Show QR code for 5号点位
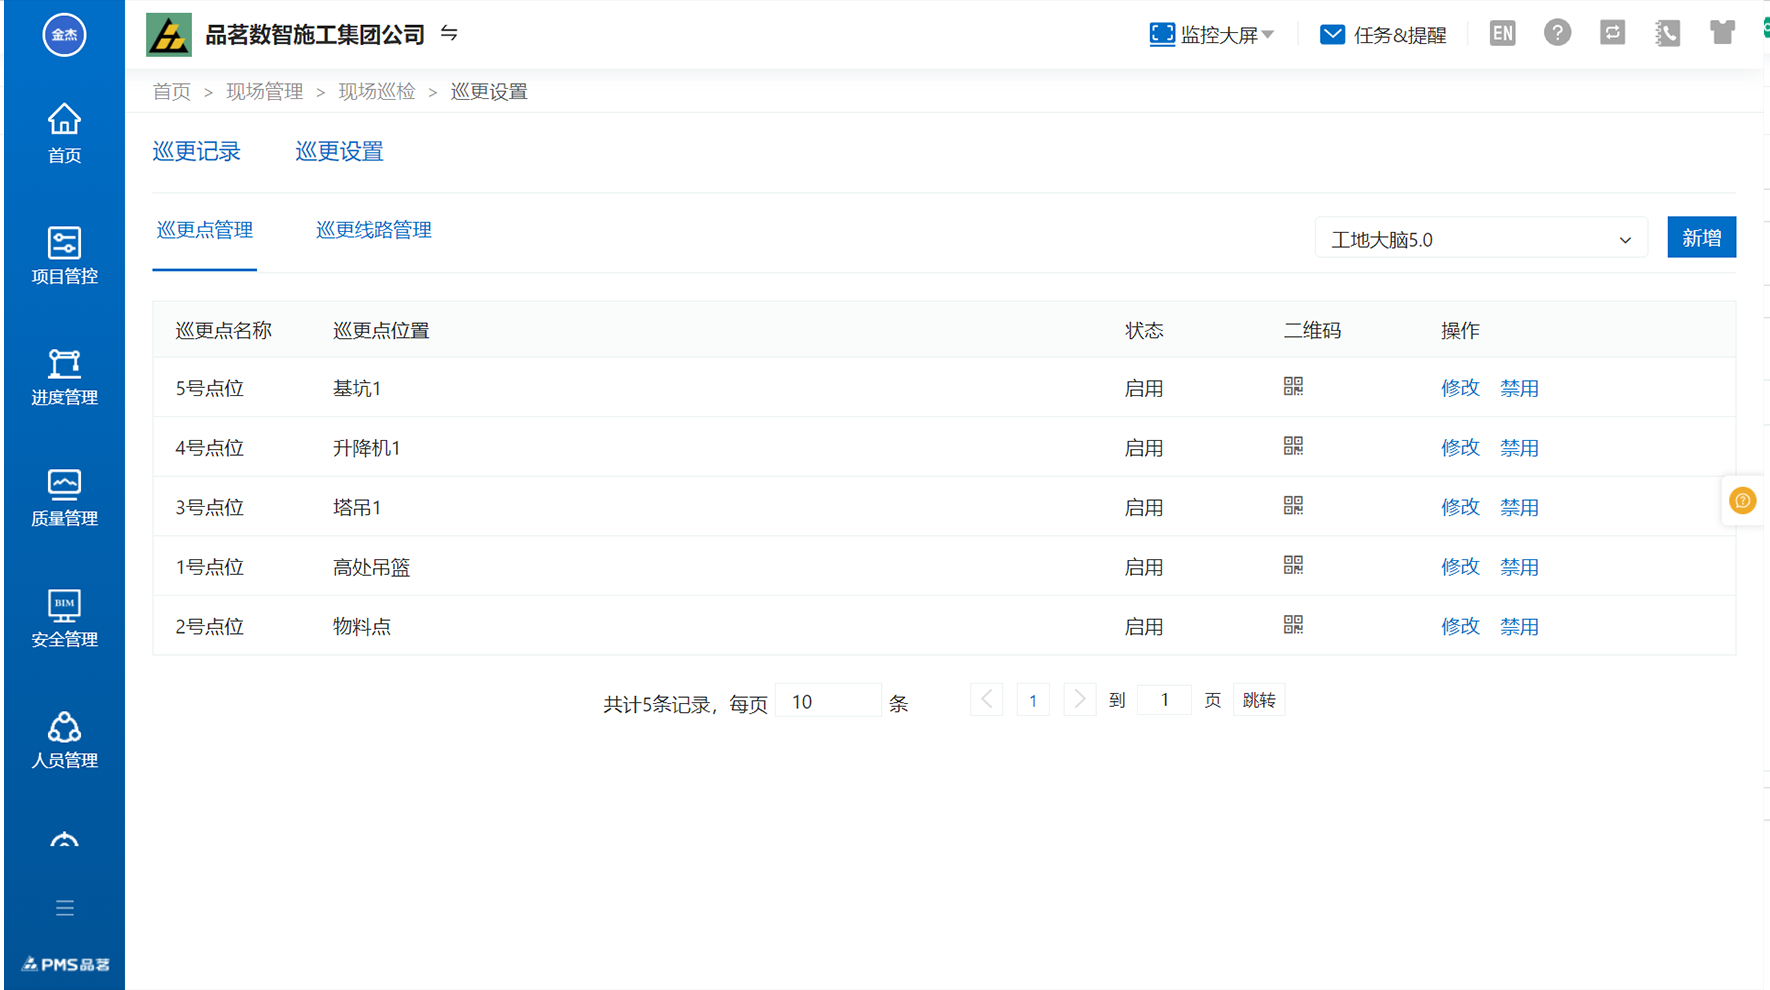The image size is (1770, 990). click(x=1293, y=387)
